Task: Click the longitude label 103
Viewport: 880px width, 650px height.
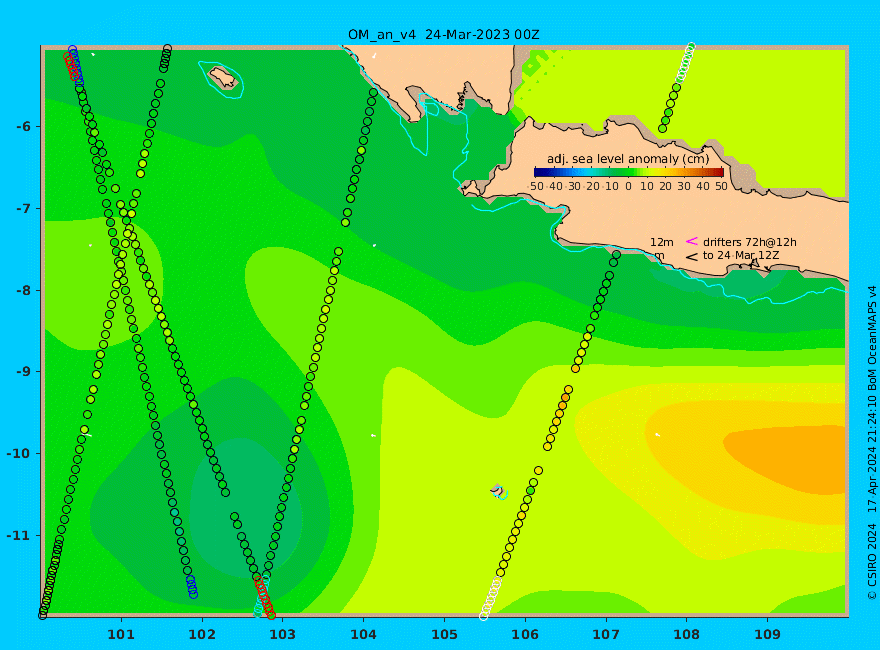Action: 282,634
